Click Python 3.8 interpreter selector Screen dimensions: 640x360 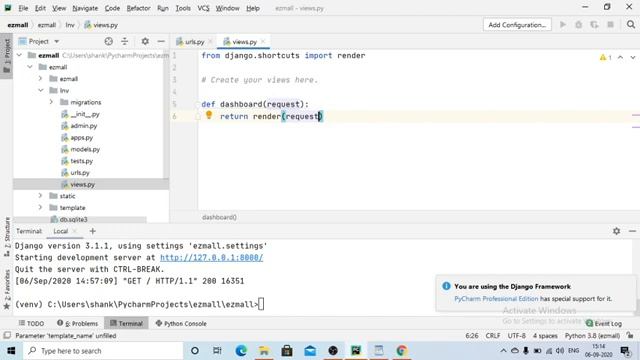[592, 336]
